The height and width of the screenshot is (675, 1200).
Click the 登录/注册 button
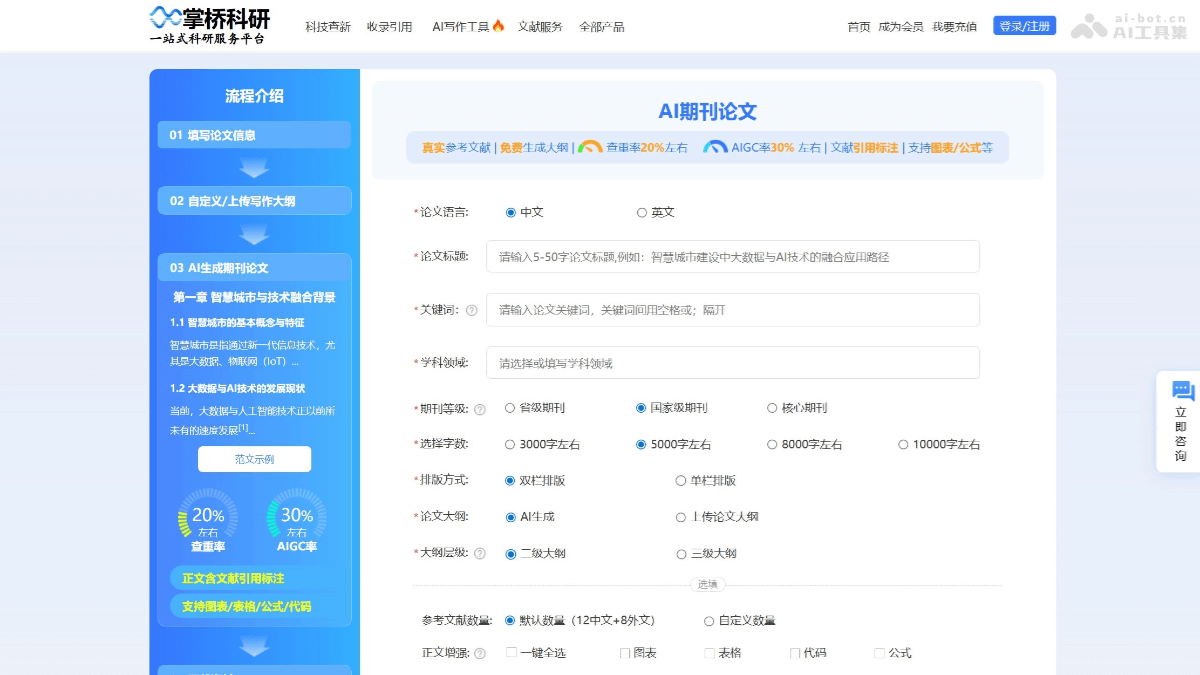click(1024, 25)
